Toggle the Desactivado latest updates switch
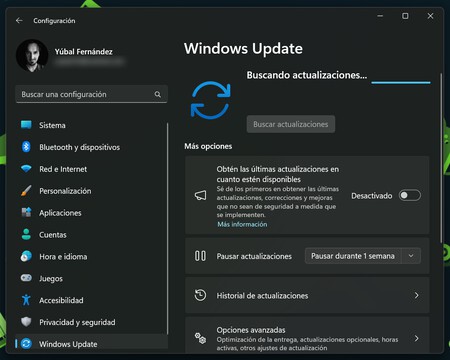The image size is (450, 360). [410, 195]
